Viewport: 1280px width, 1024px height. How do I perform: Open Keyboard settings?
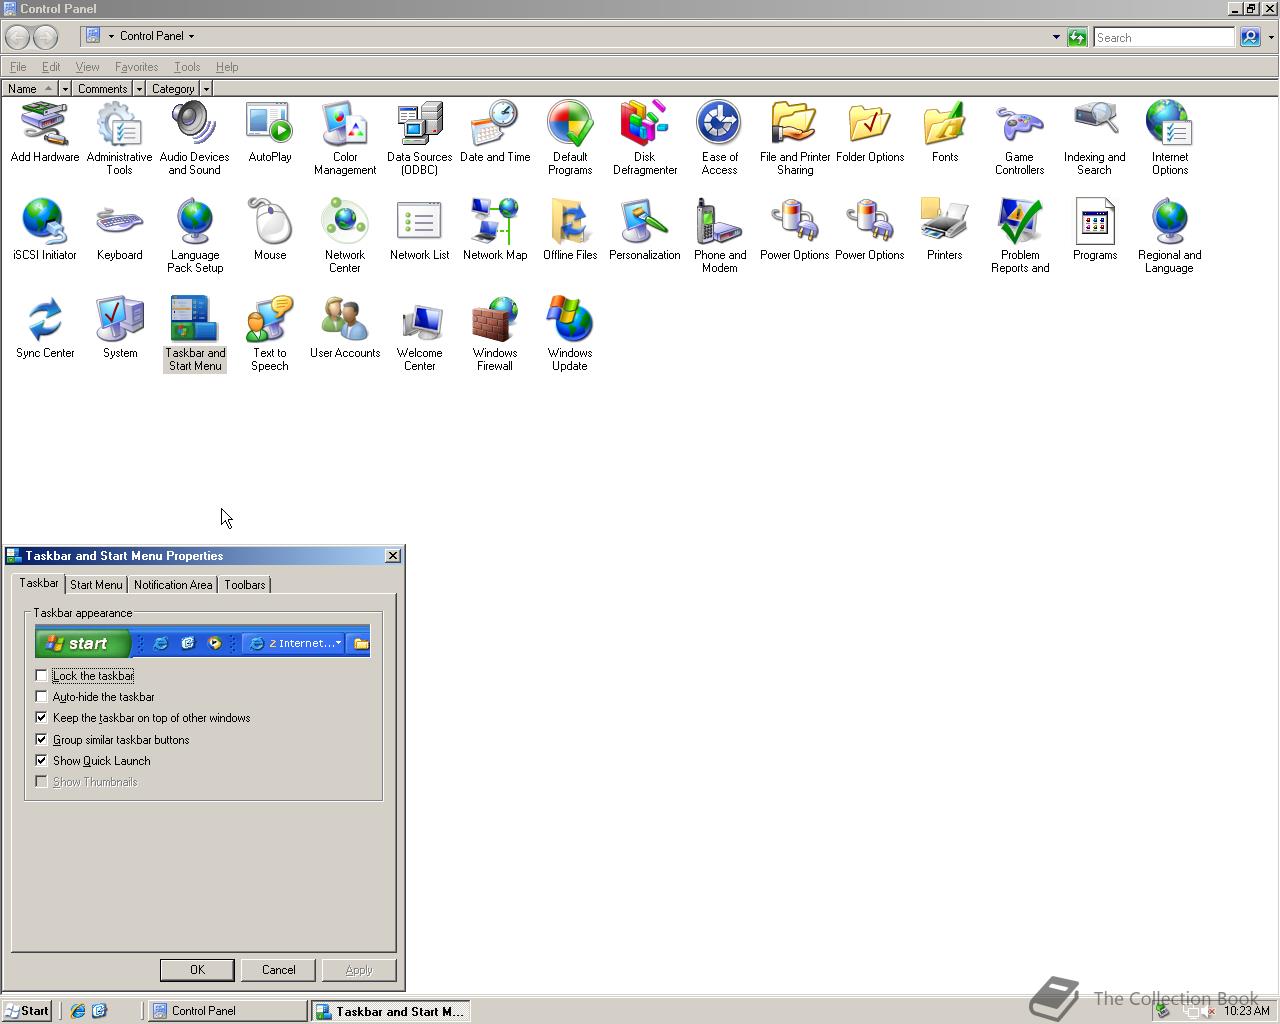[x=119, y=230]
